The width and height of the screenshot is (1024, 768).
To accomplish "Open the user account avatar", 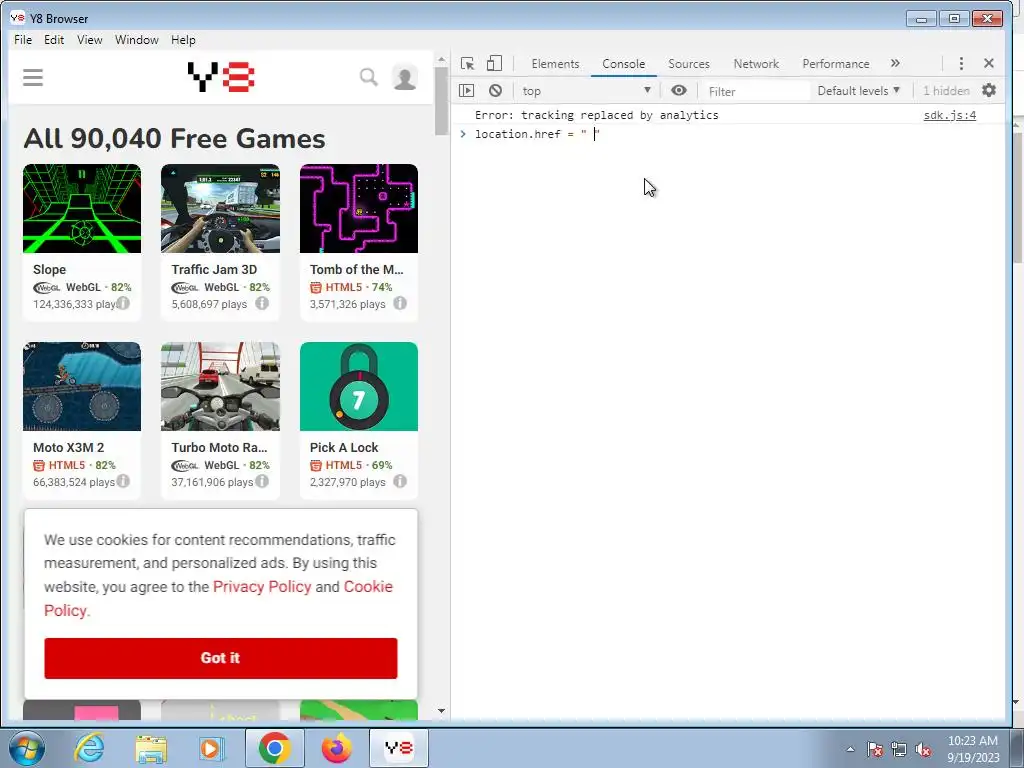I will [405, 78].
